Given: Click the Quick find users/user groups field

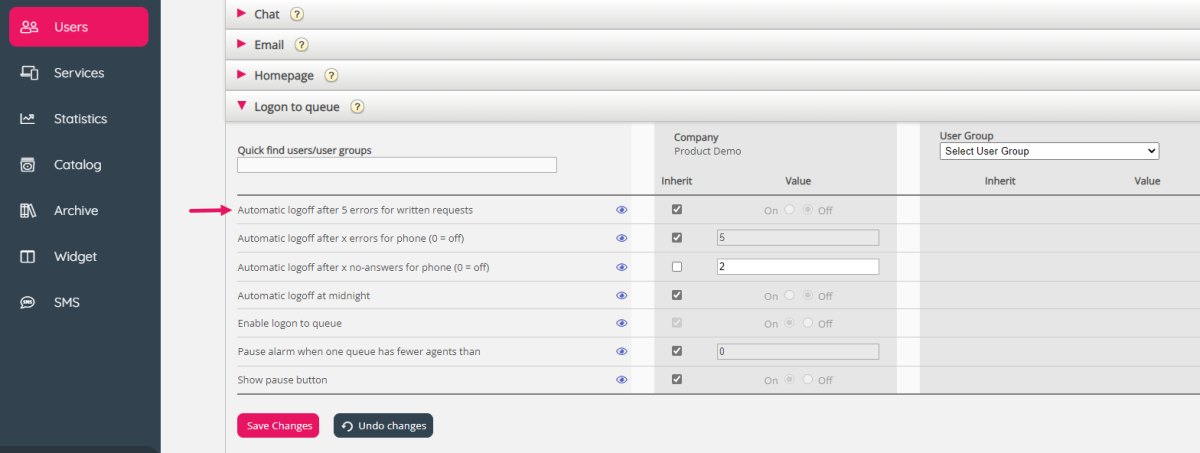Looking at the screenshot, I should click(397, 165).
